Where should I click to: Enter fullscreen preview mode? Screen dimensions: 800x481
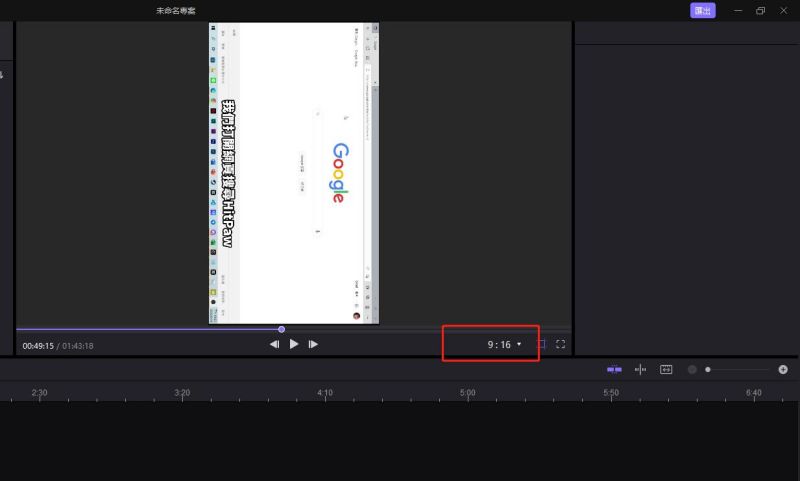point(560,344)
